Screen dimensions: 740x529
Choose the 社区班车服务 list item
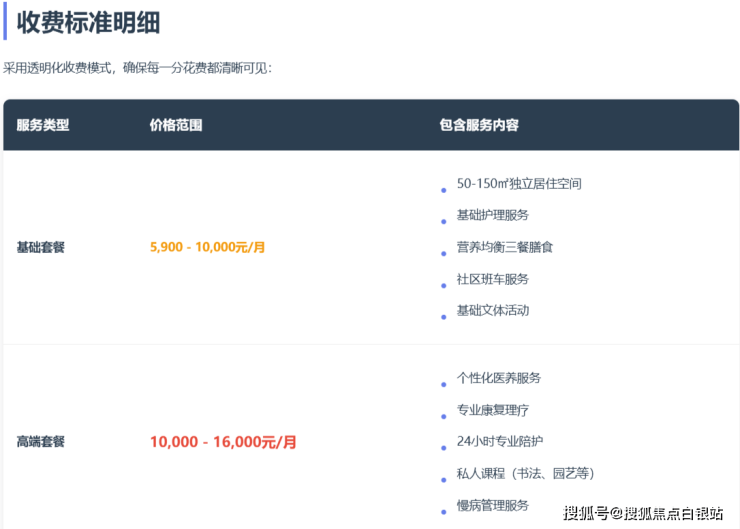click(x=492, y=279)
